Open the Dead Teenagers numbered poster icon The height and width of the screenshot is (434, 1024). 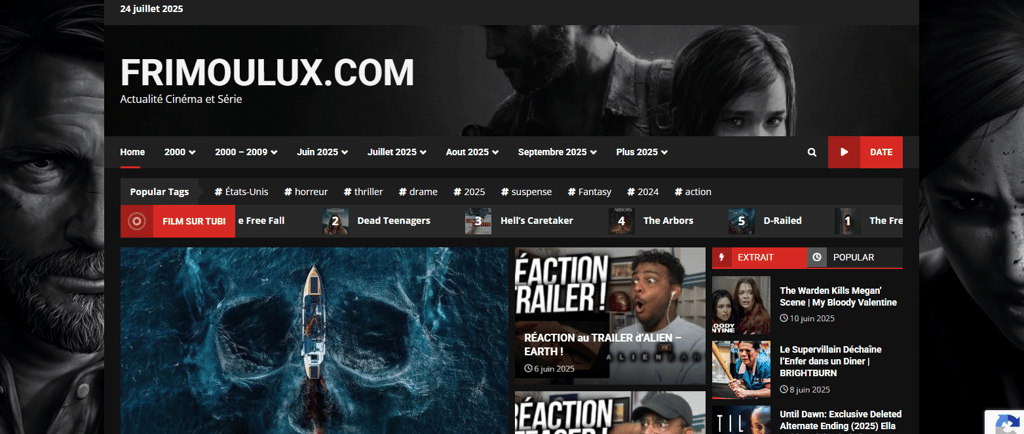pyautogui.click(x=335, y=221)
